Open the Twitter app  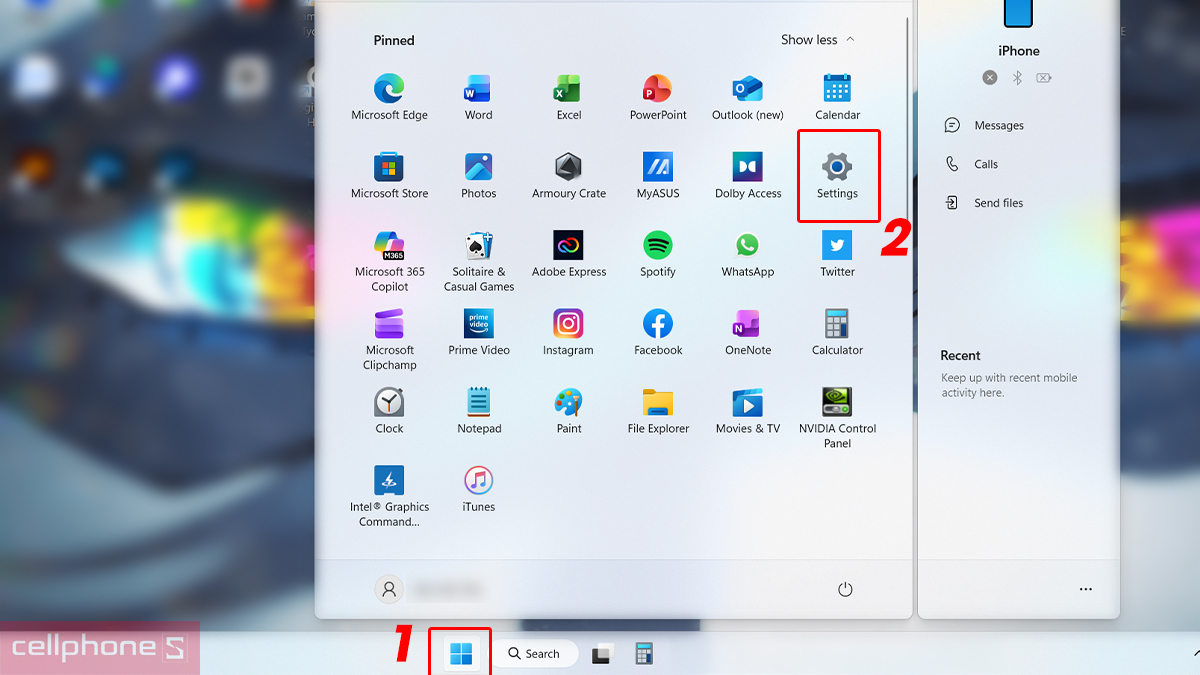[x=837, y=255]
